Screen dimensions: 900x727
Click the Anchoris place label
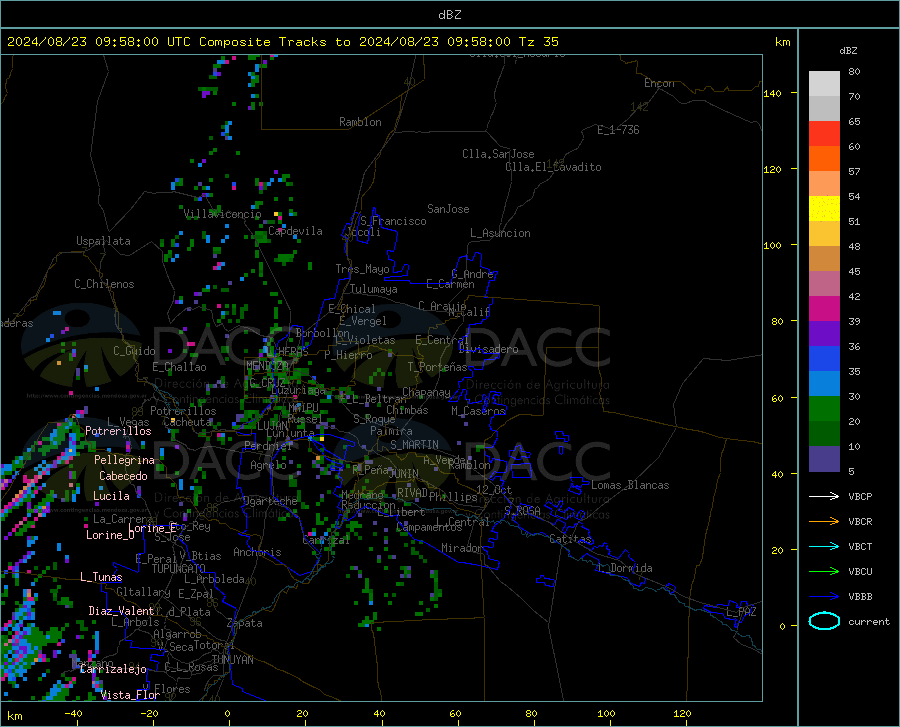(257, 552)
